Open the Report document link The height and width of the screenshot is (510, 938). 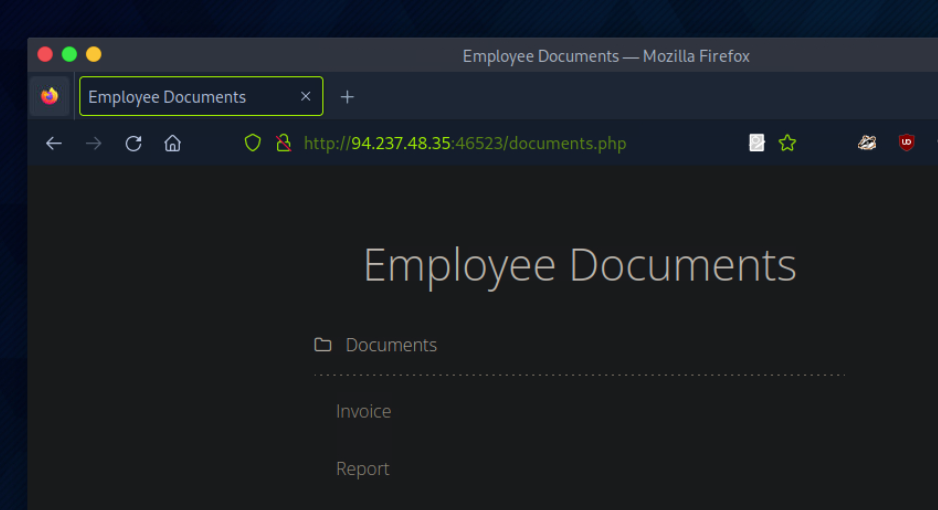(x=362, y=469)
